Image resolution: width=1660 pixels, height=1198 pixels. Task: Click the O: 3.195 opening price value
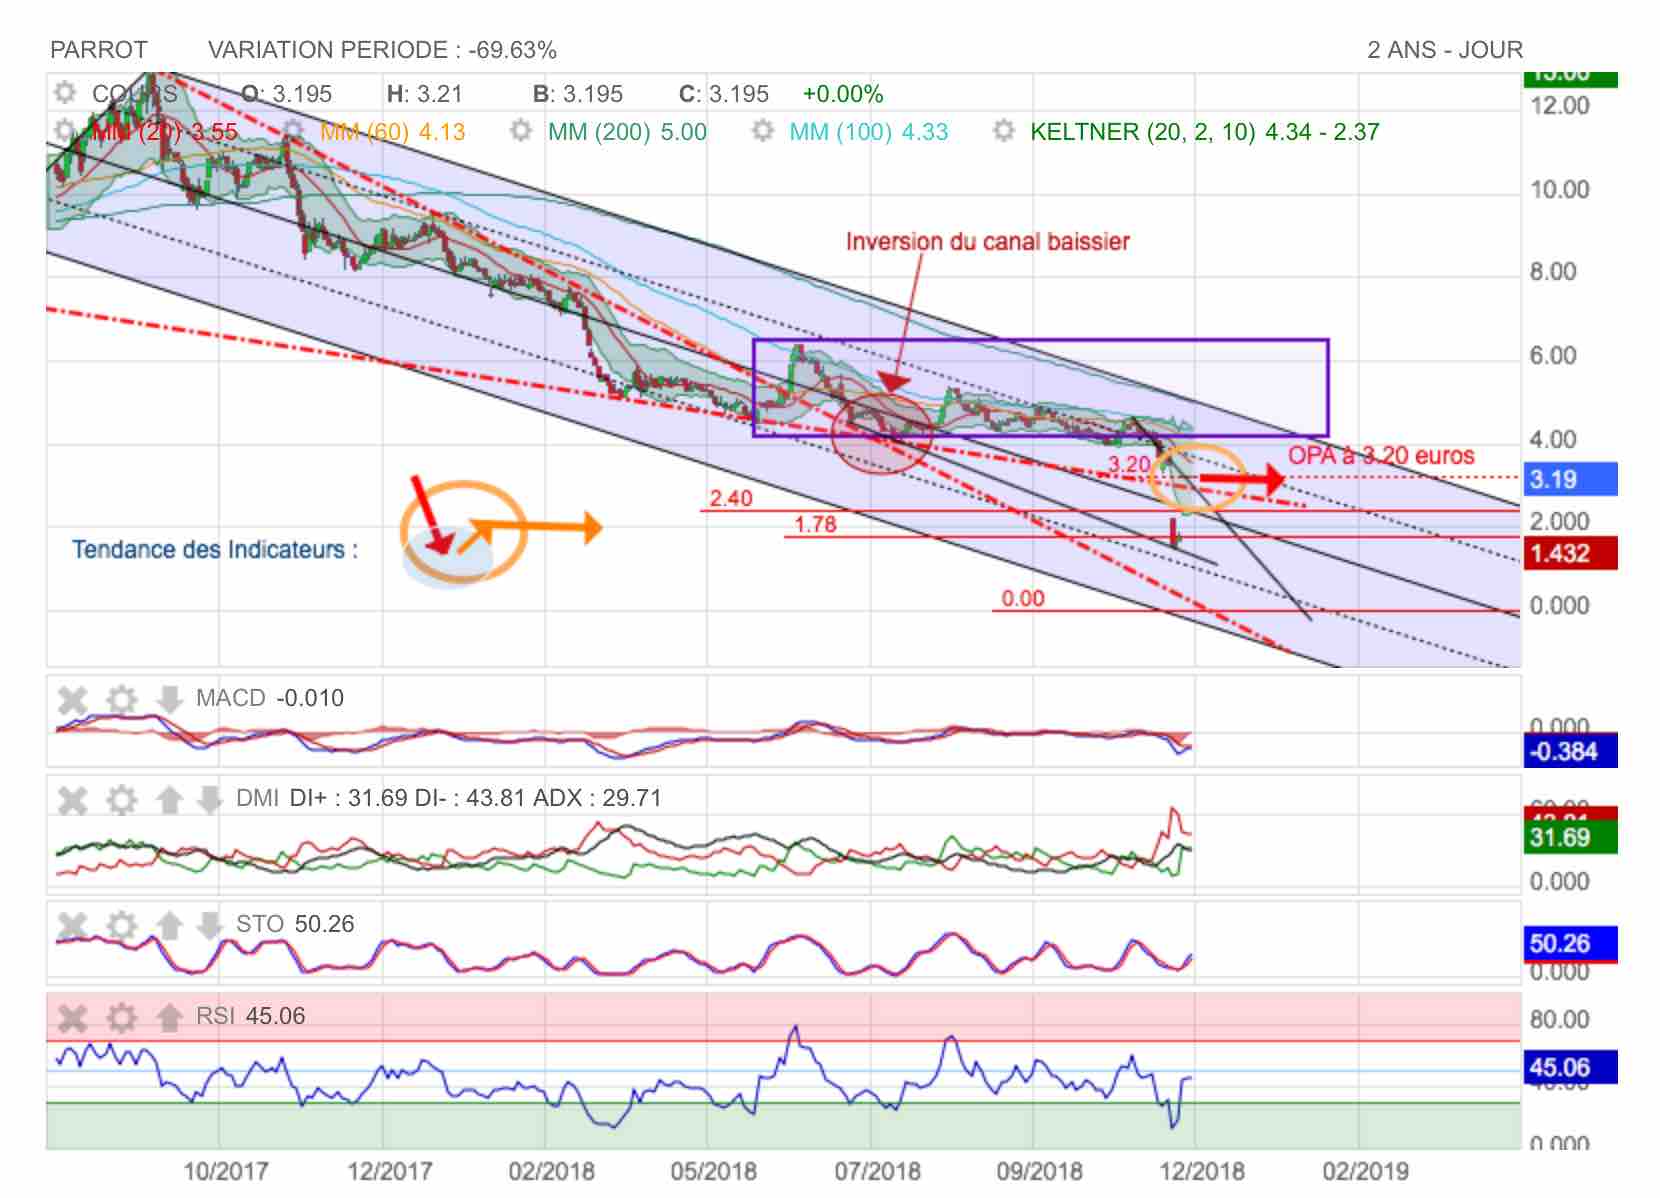coord(287,94)
